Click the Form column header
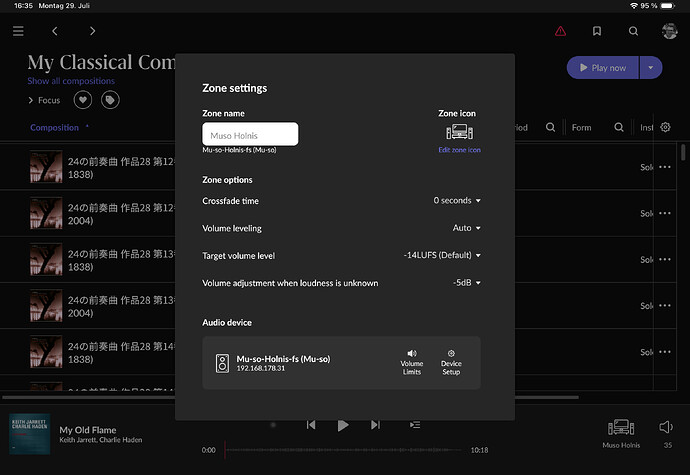Viewport: 690px width, 475px height. click(581, 128)
